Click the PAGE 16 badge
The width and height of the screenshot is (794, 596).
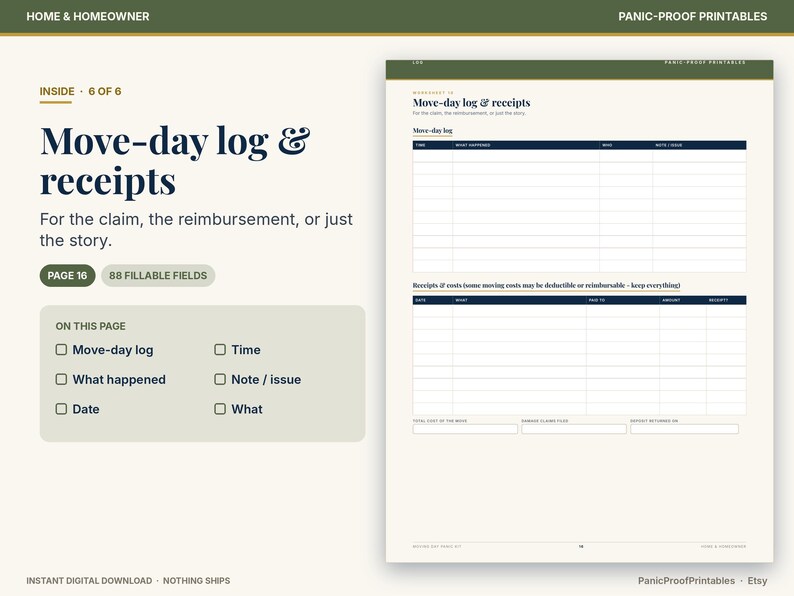pos(67,275)
